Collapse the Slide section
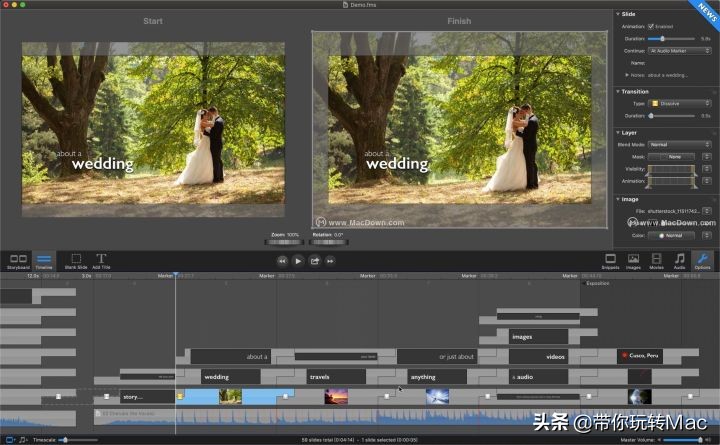The width and height of the screenshot is (720, 445). (x=618, y=14)
